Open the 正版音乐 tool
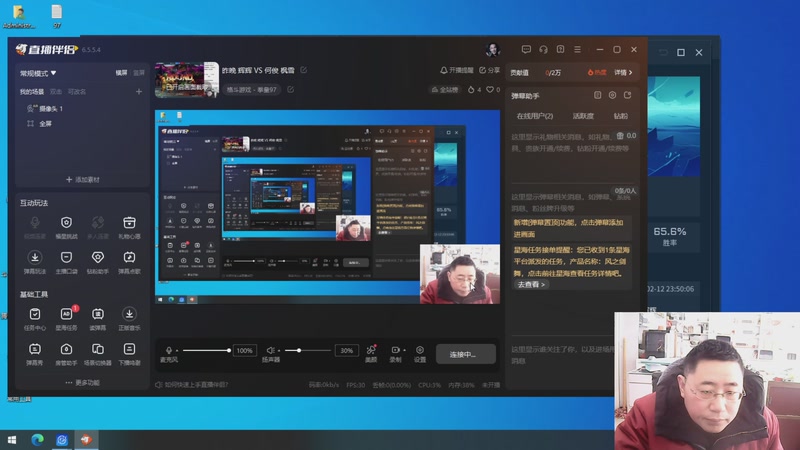The height and width of the screenshot is (450, 800). click(x=129, y=318)
